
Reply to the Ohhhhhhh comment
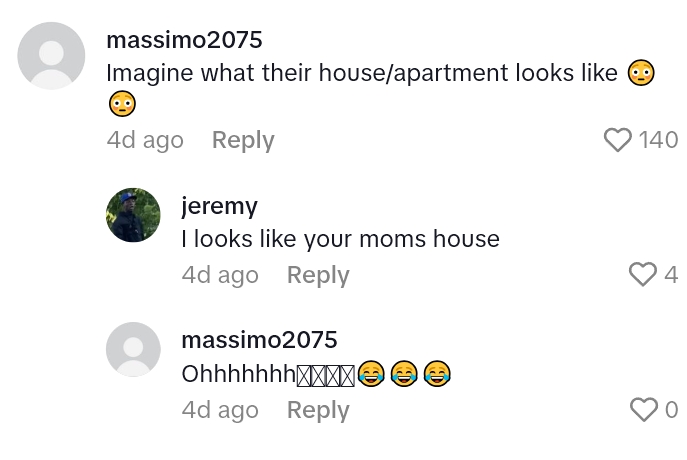coord(318,410)
